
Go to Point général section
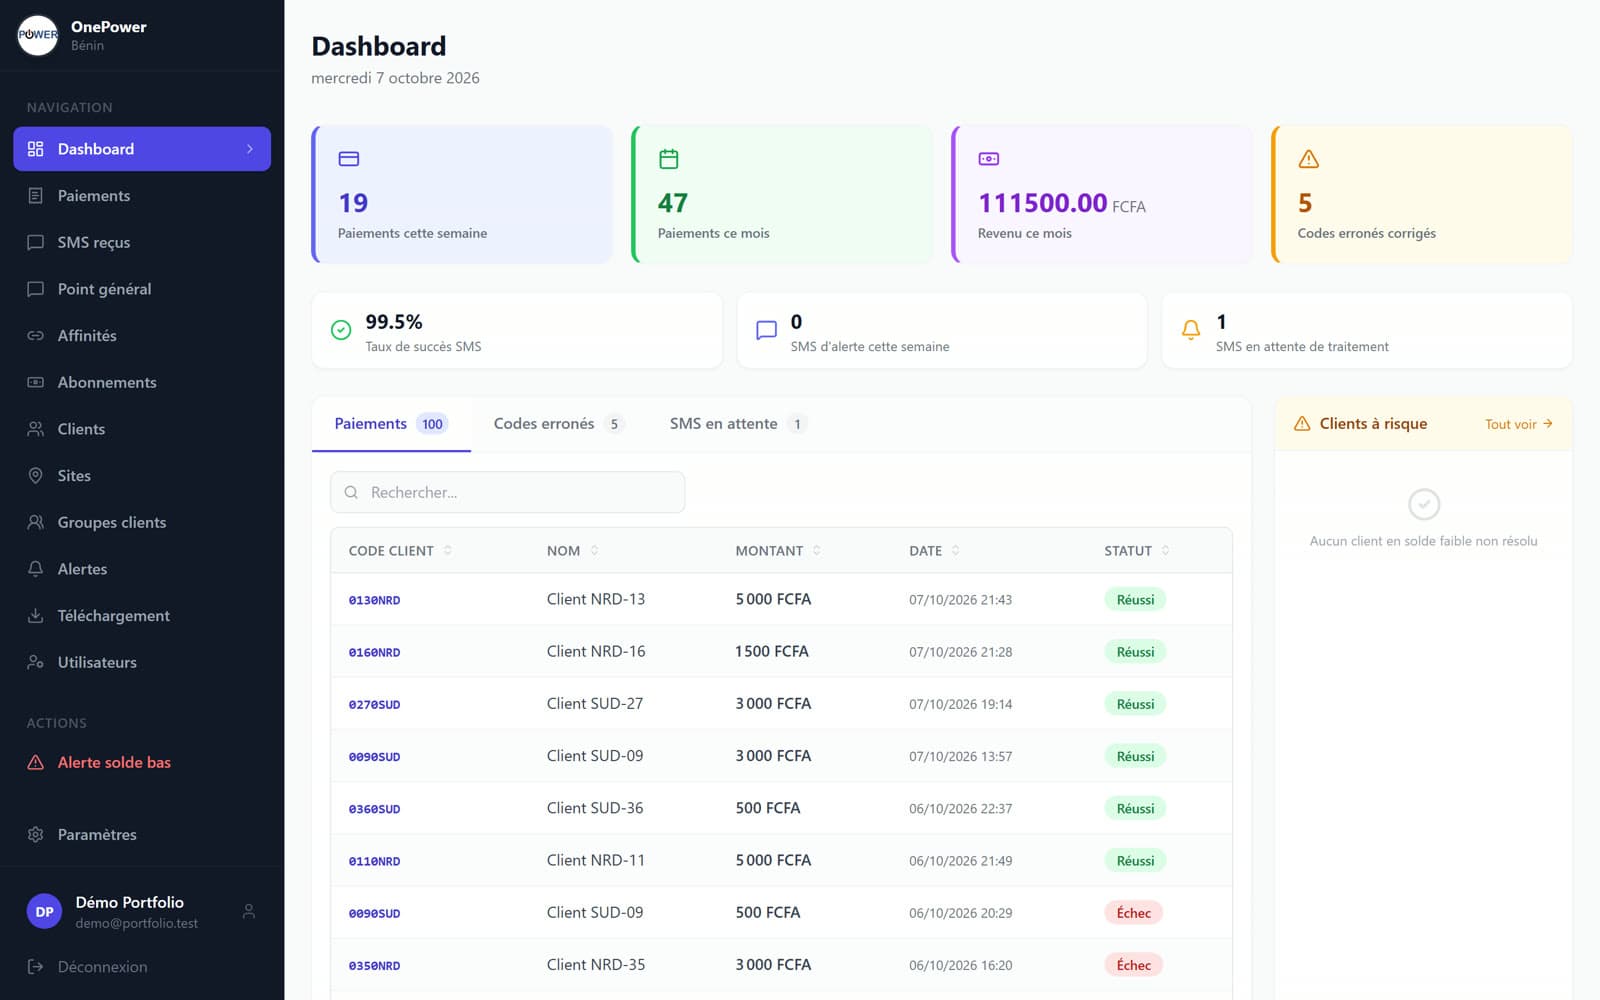[x=142, y=289]
